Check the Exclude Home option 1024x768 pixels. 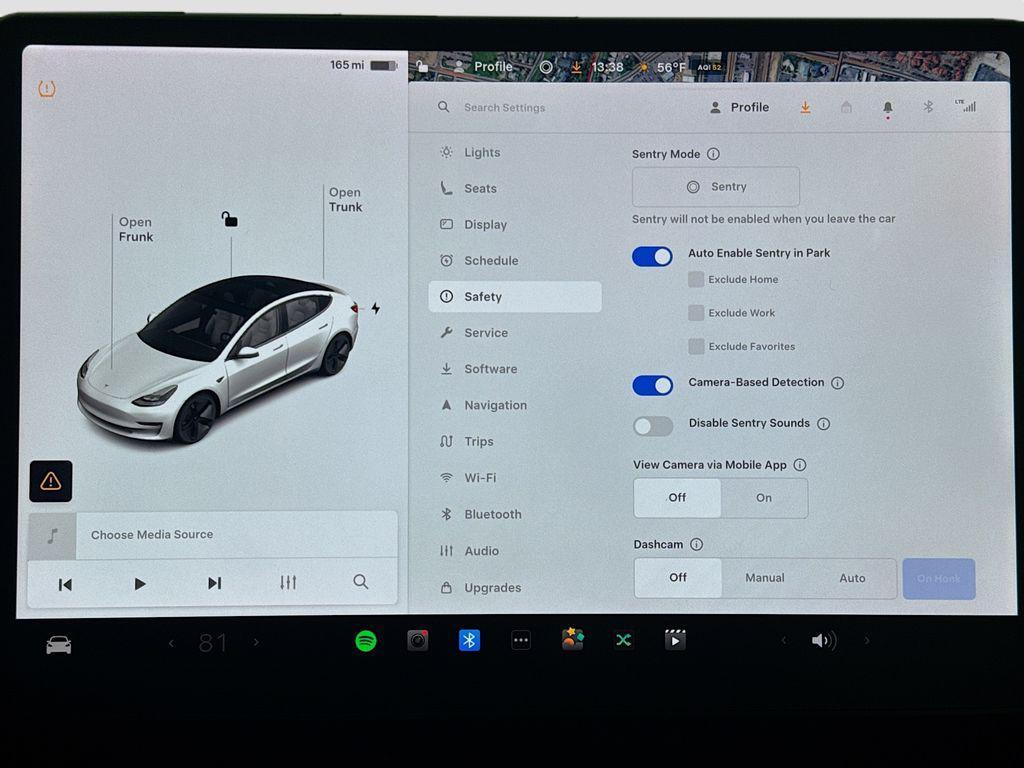point(696,280)
